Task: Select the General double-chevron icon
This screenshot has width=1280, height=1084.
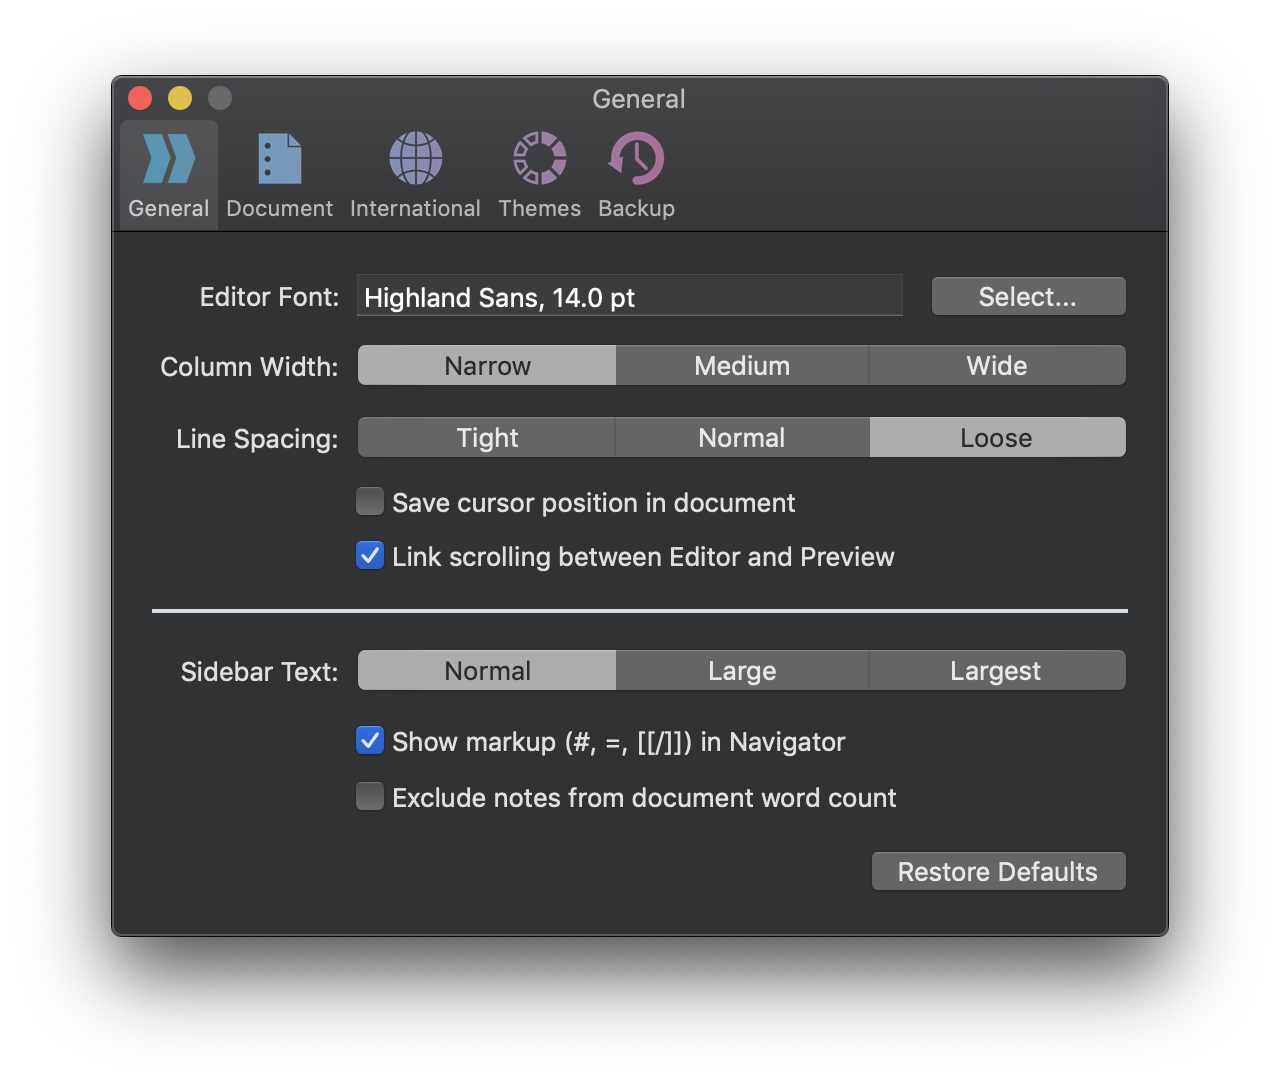Action: (168, 160)
